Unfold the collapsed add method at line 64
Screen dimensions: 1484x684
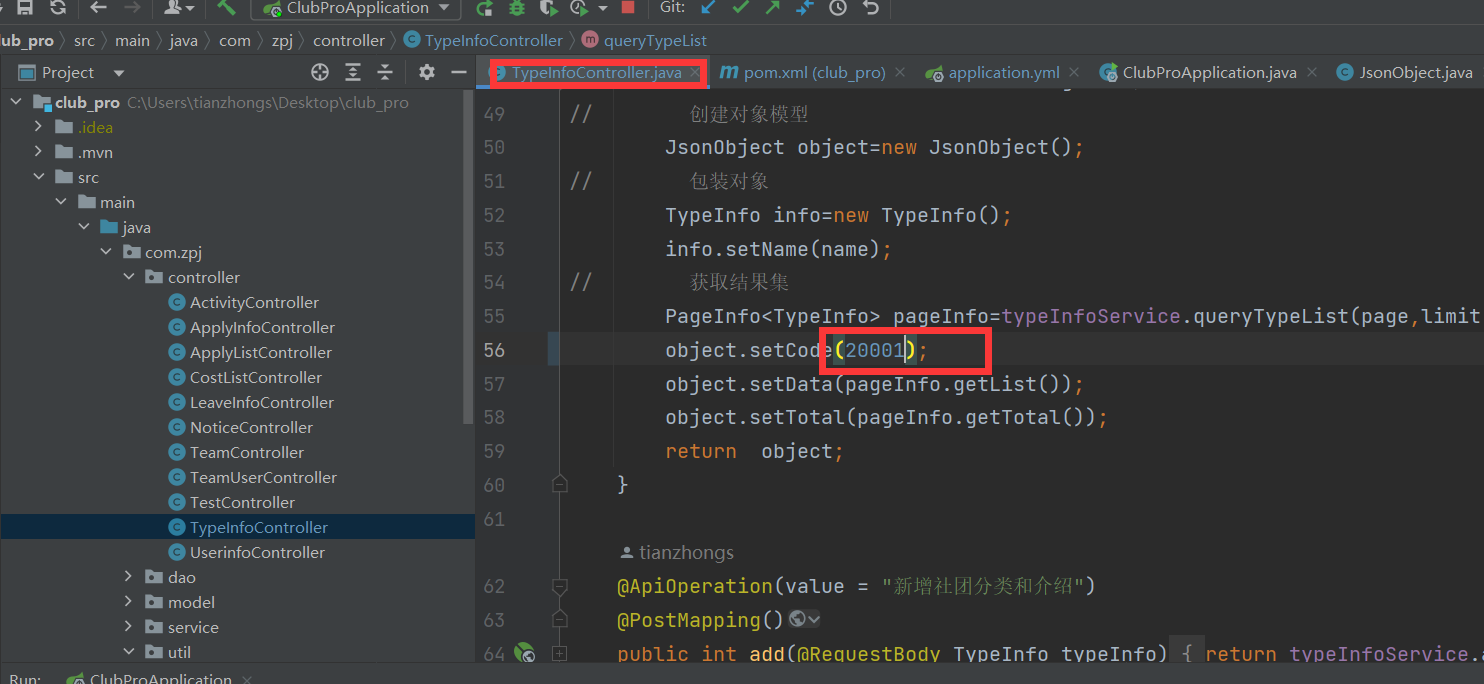559,654
